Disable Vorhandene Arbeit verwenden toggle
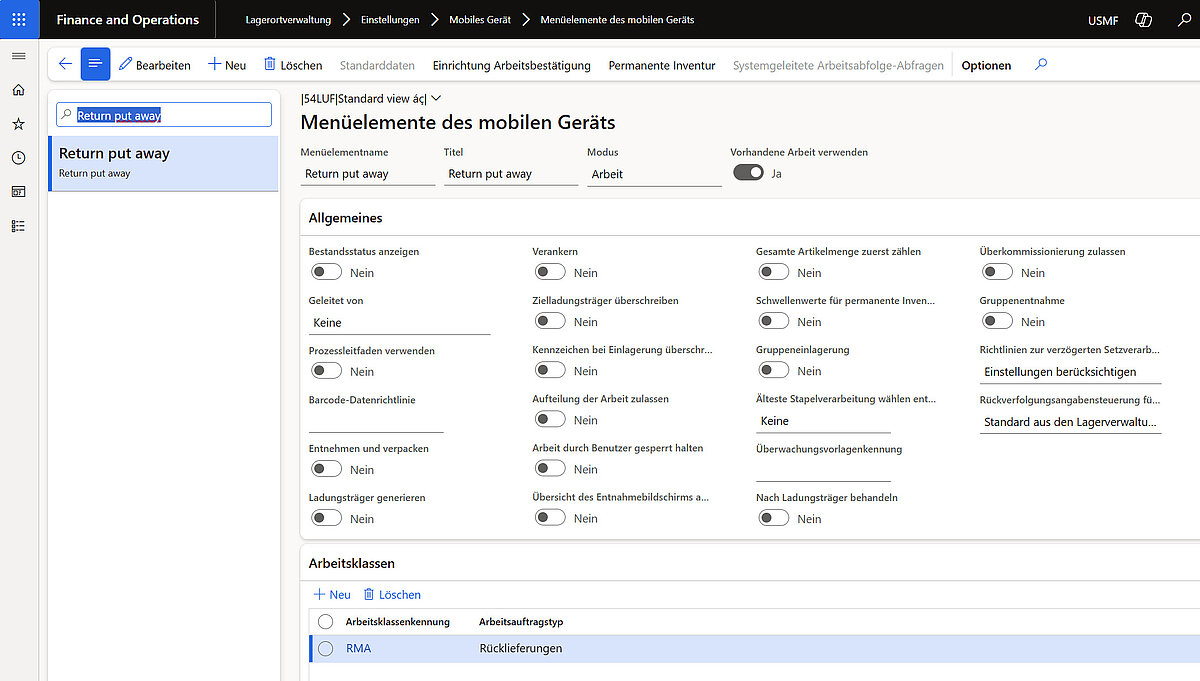Screen dimensions: 1200x681 coord(747,172)
